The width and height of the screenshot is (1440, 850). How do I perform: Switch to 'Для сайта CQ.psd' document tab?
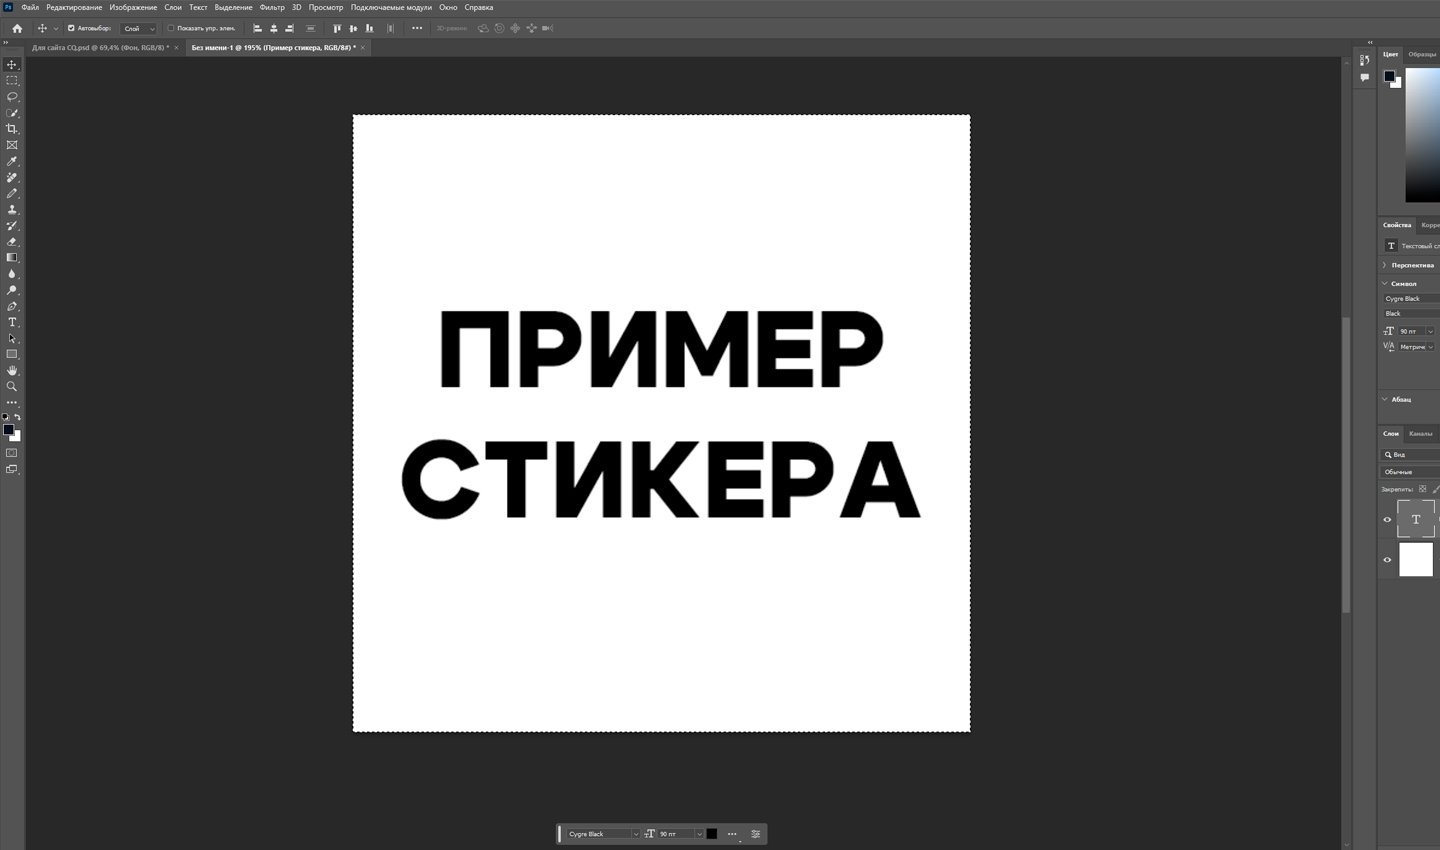[x=100, y=47]
